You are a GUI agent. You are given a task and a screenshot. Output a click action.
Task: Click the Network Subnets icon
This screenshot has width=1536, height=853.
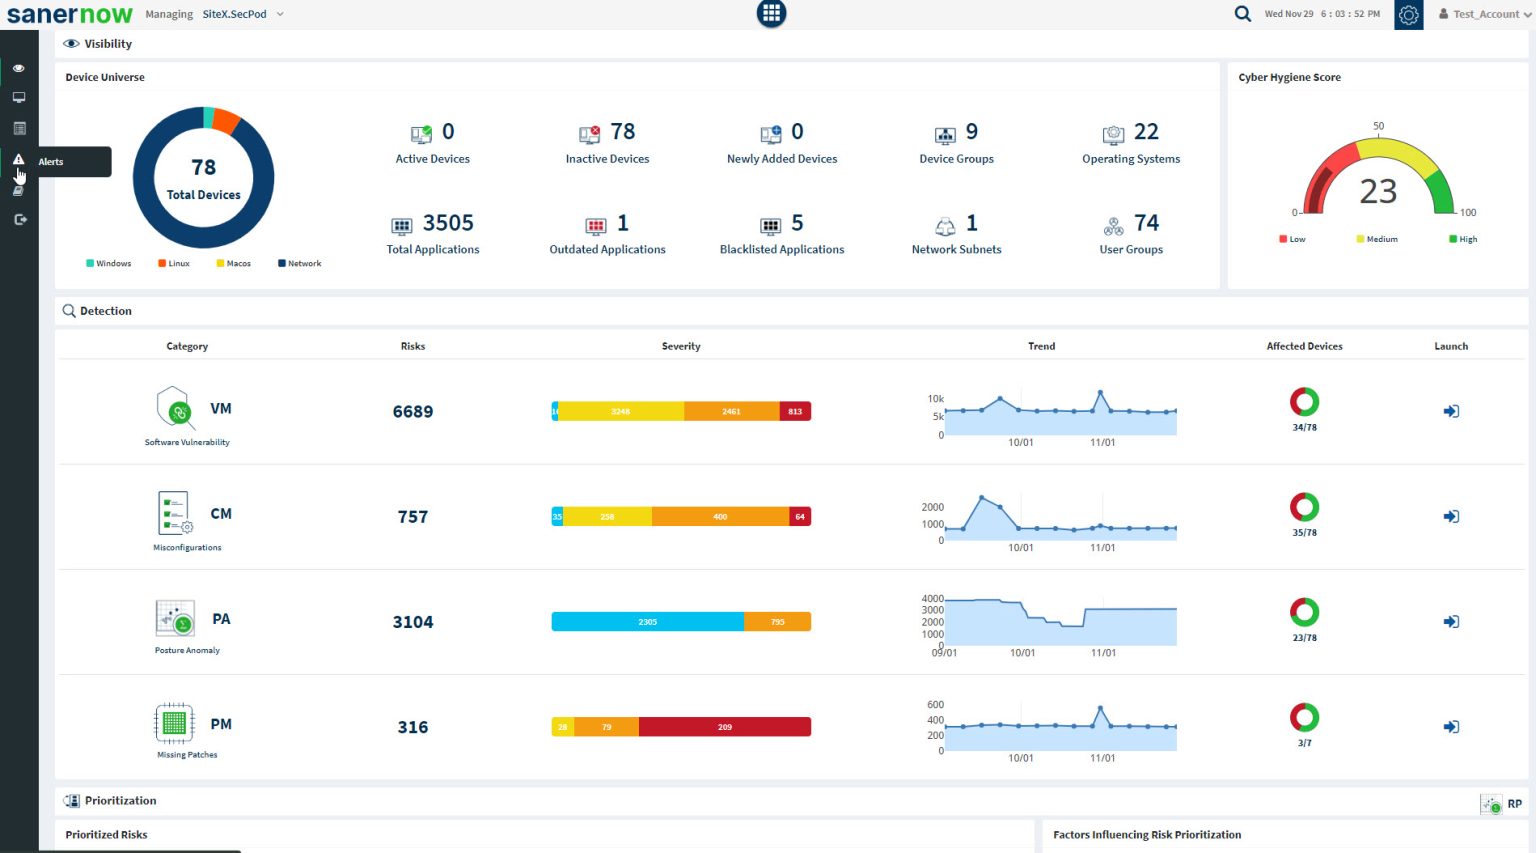[x=945, y=226]
